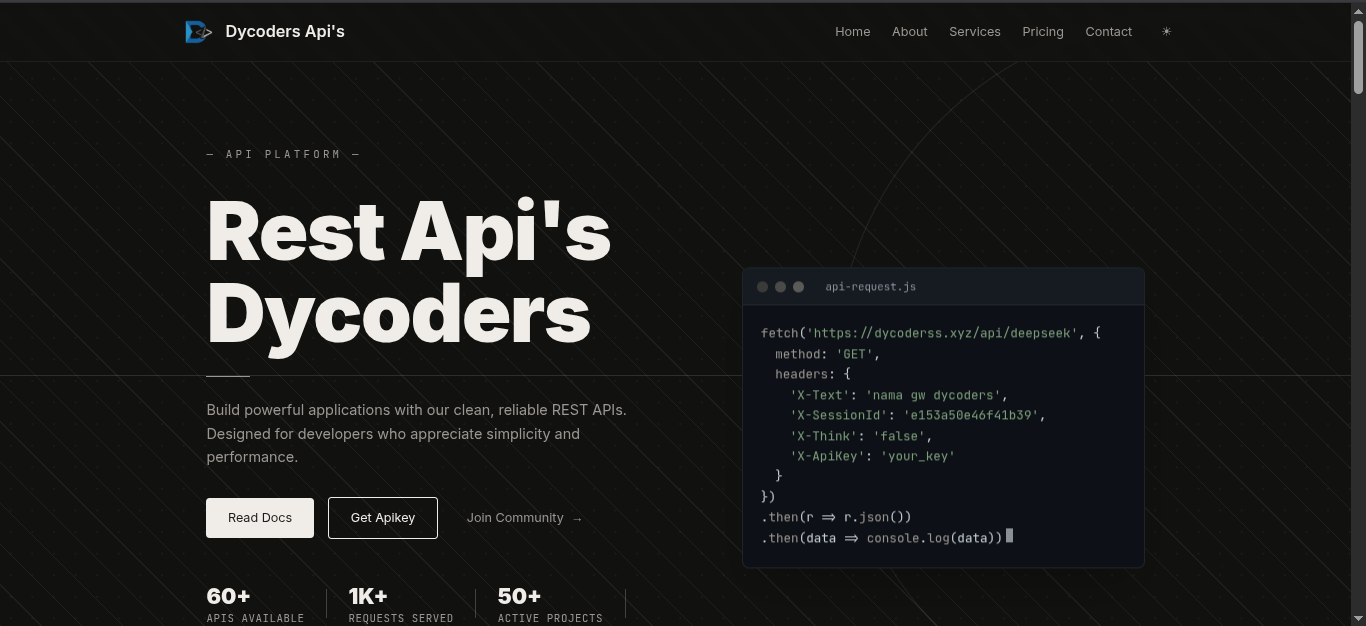The image size is (1366, 626).
Task: Open the Services nav item
Action: [x=975, y=32]
